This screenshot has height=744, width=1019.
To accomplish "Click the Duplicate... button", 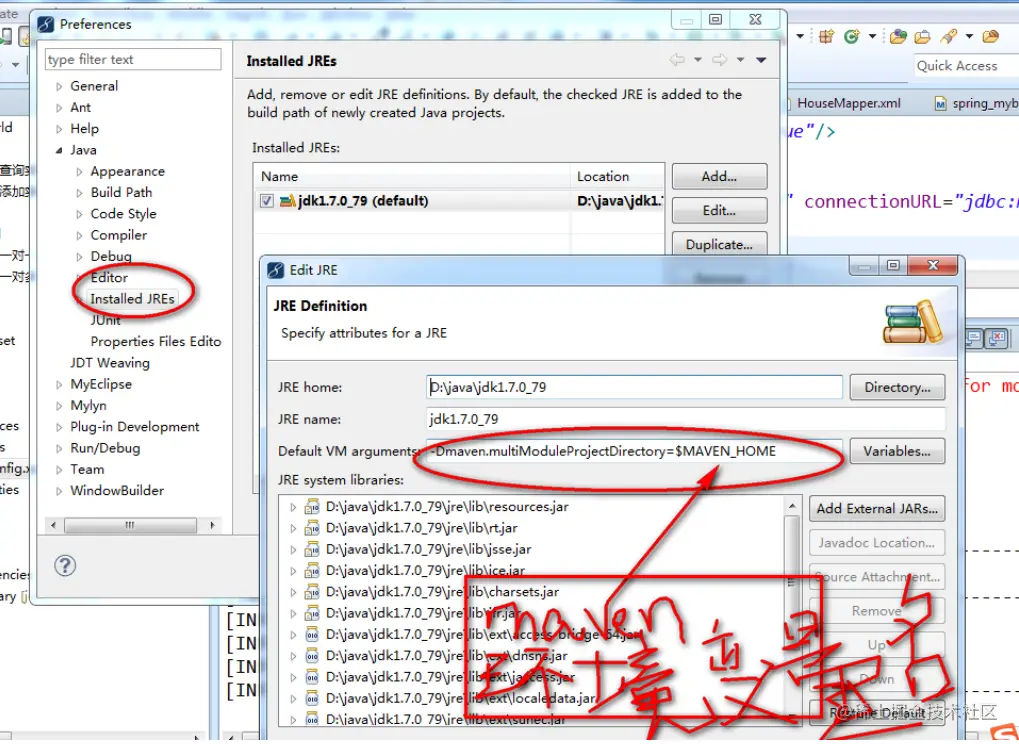I will click(x=719, y=245).
